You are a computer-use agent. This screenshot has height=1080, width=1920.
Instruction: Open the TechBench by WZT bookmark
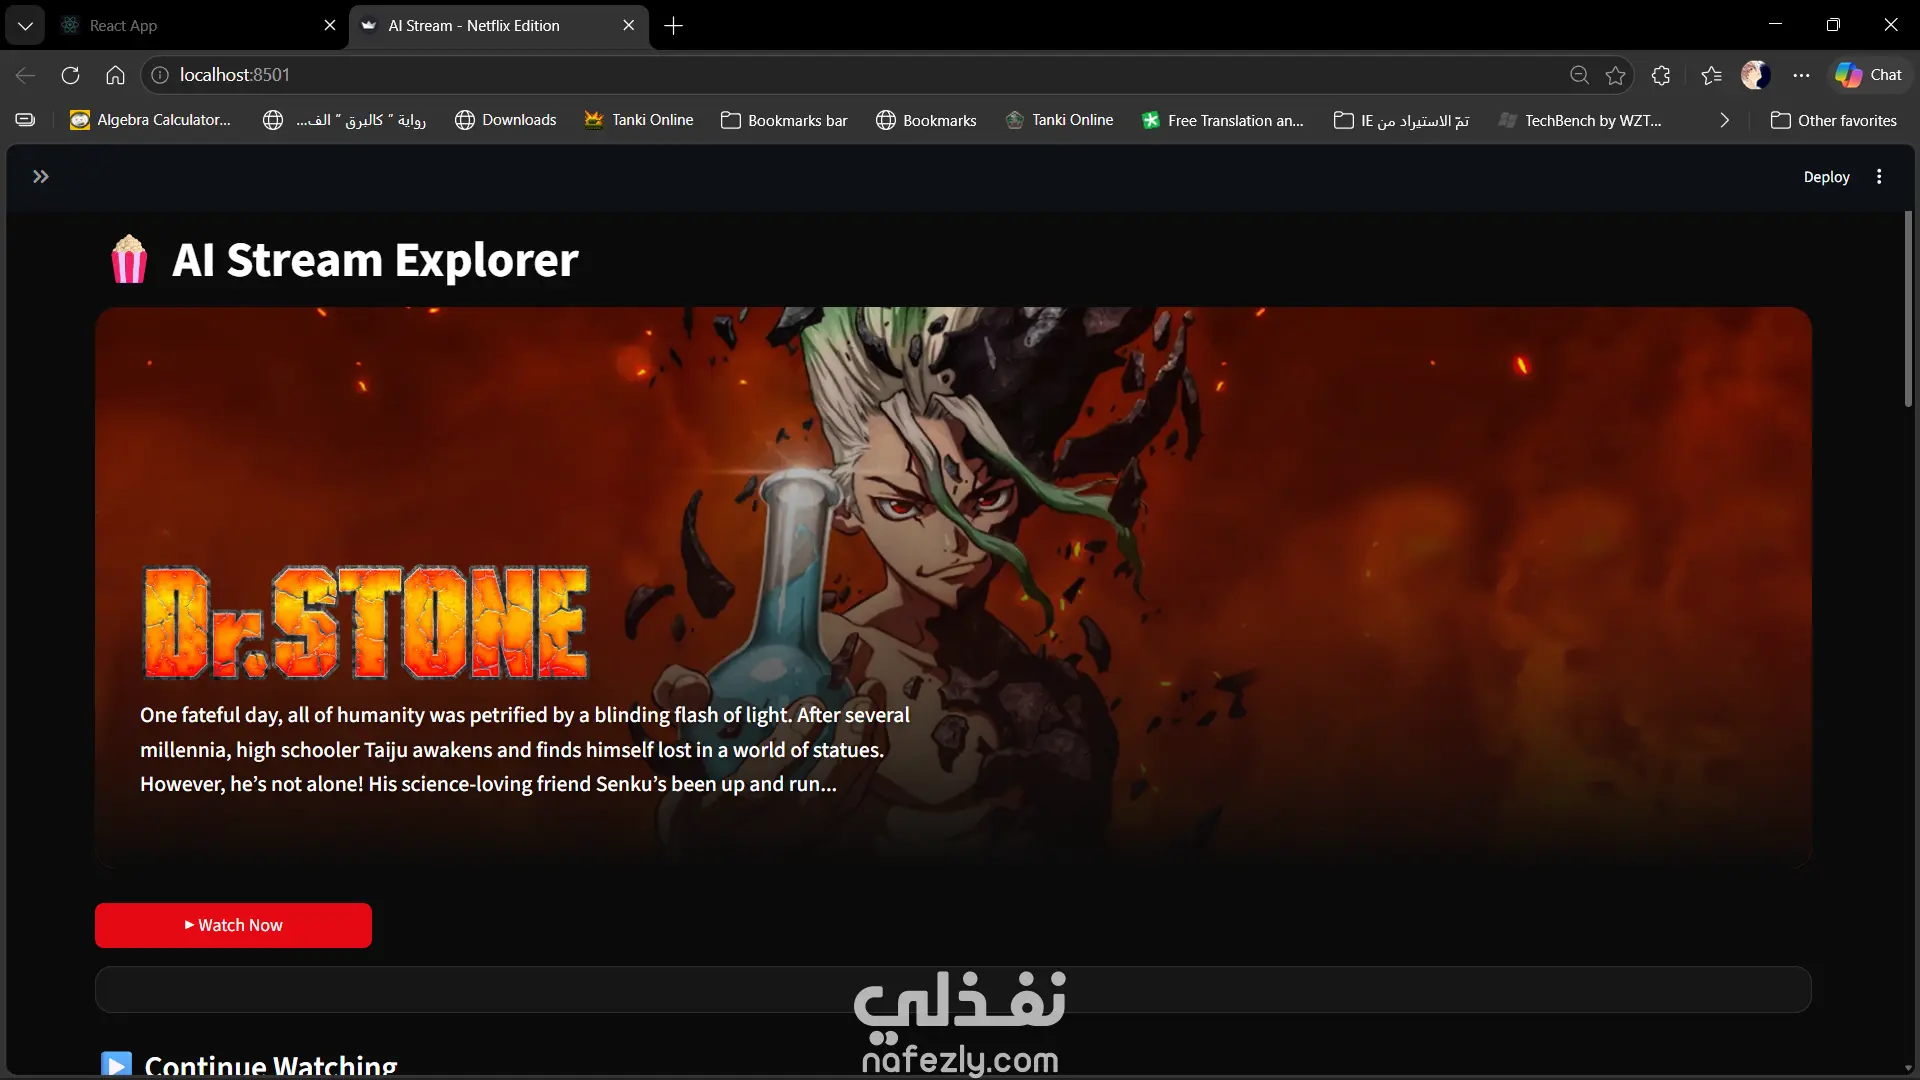1580,120
